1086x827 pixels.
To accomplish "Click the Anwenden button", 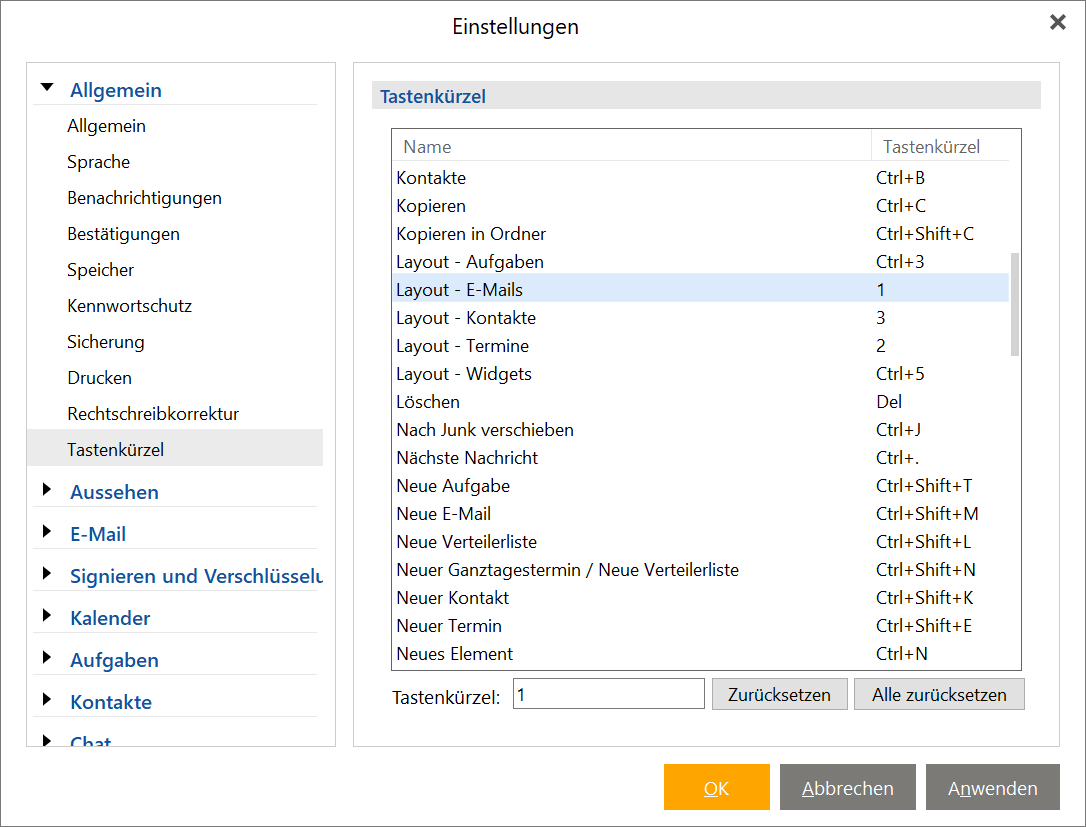I will tap(992, 788).
